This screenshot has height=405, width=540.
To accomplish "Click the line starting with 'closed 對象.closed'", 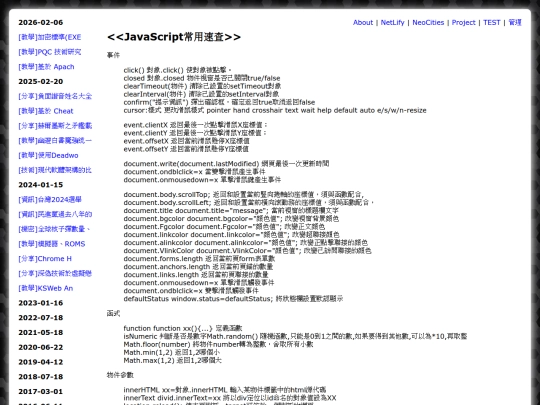I will click(202, 78).
